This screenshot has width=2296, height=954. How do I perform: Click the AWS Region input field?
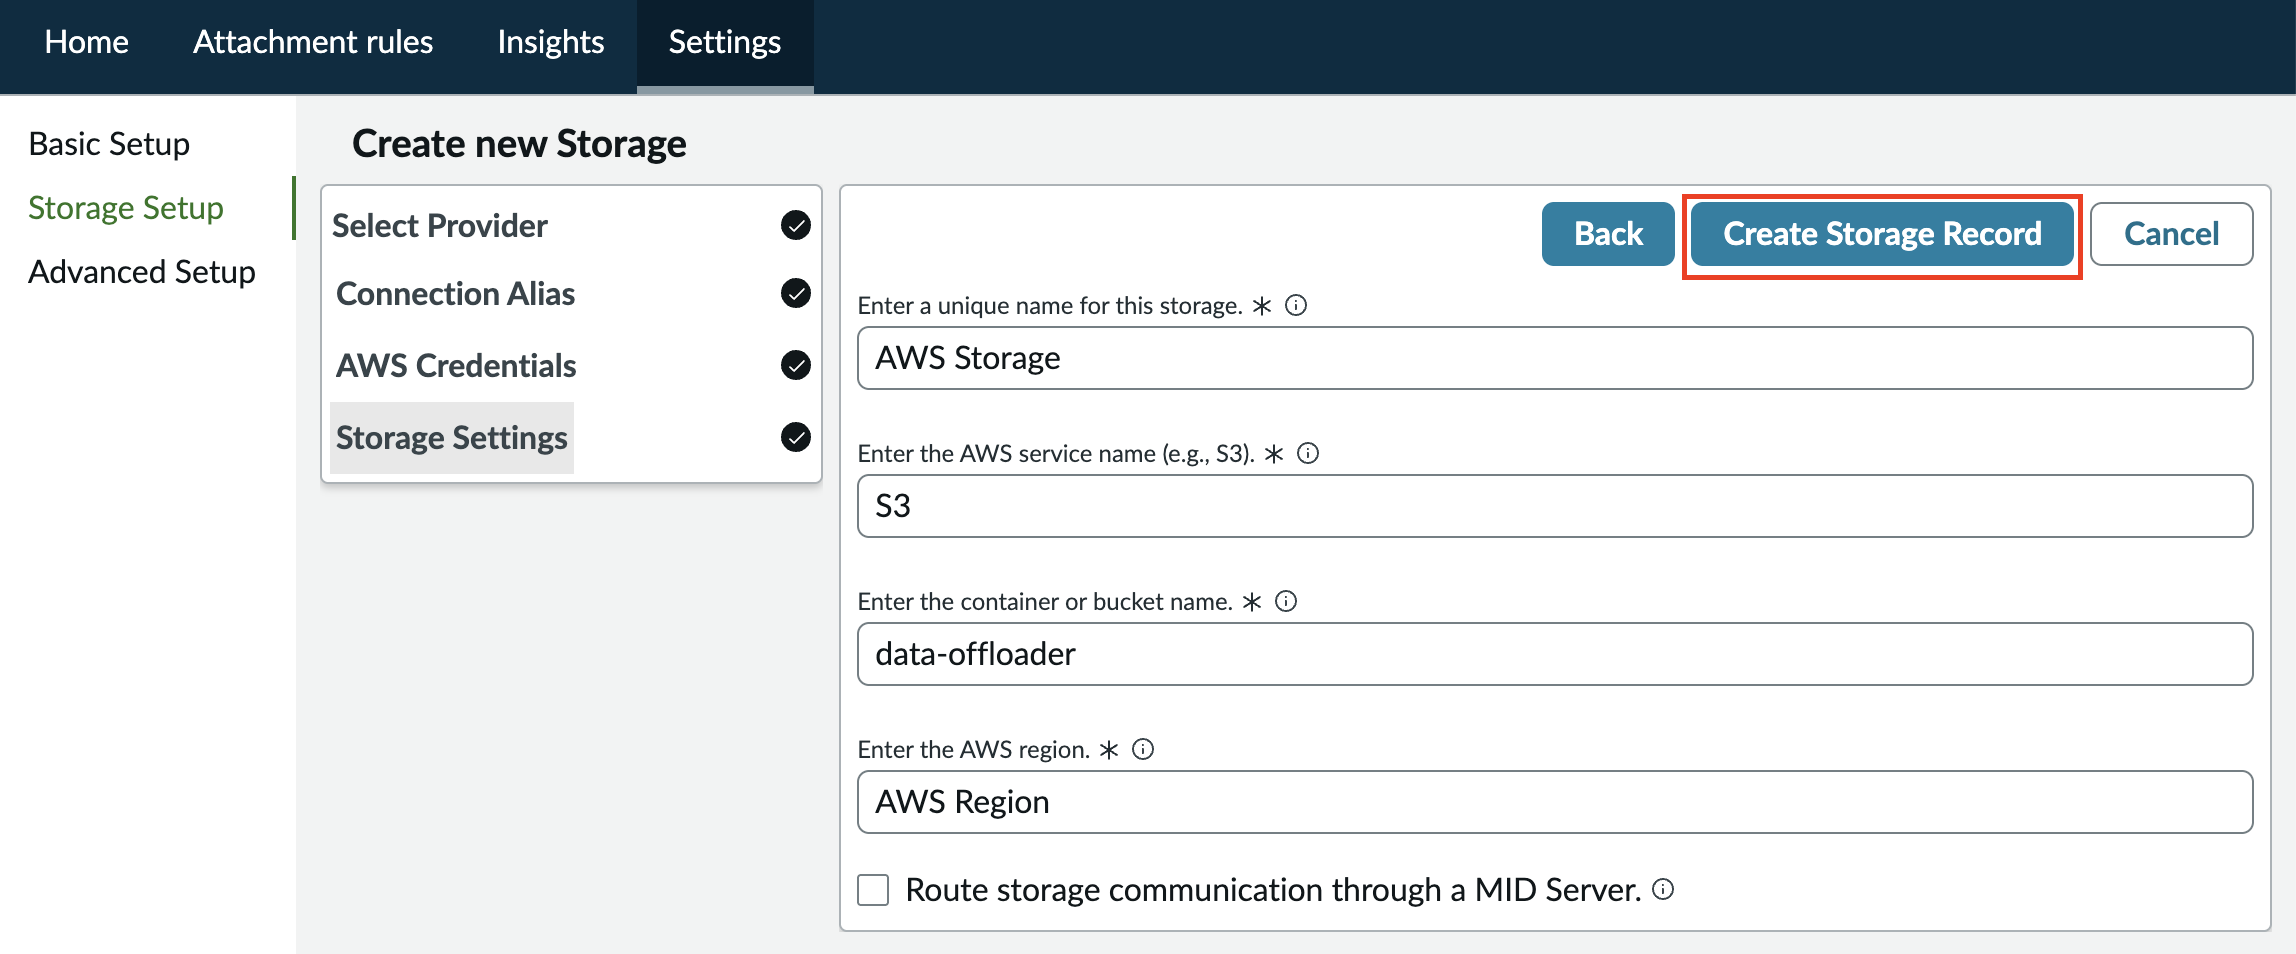1555,802
